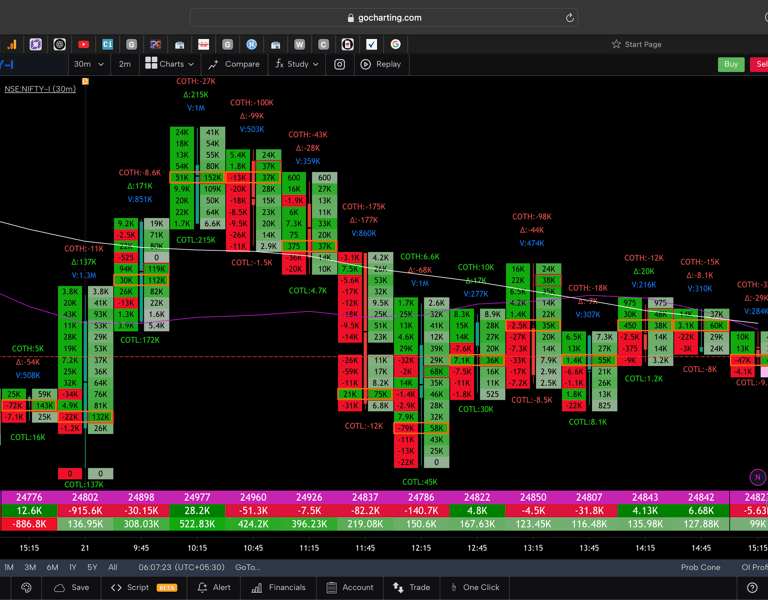Click the V:851K volume label

click(x=140, y=199)
